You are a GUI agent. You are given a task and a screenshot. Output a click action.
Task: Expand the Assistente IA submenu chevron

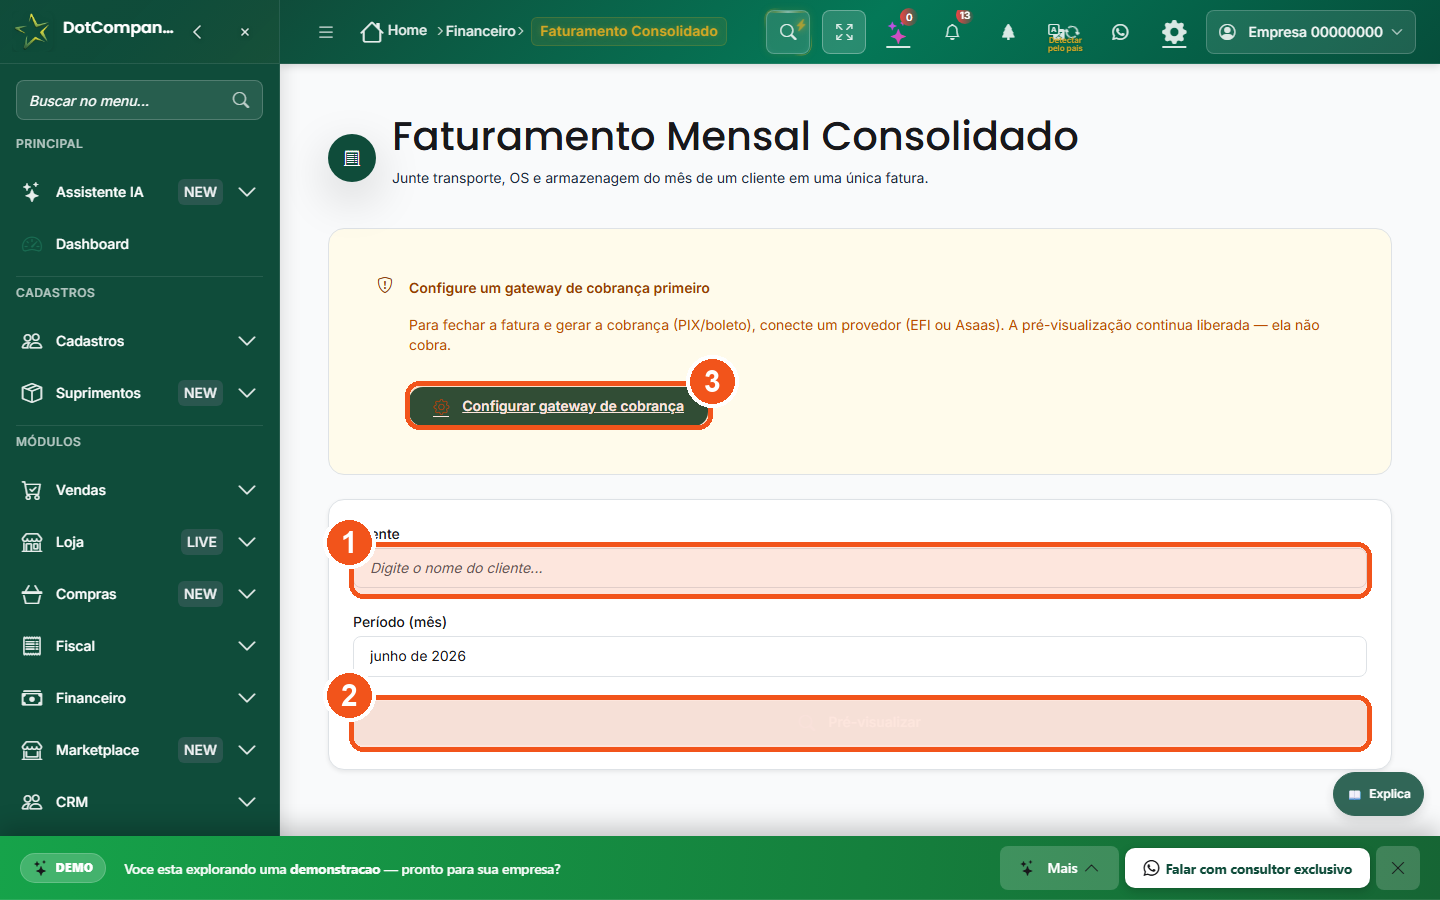point(247,192)
